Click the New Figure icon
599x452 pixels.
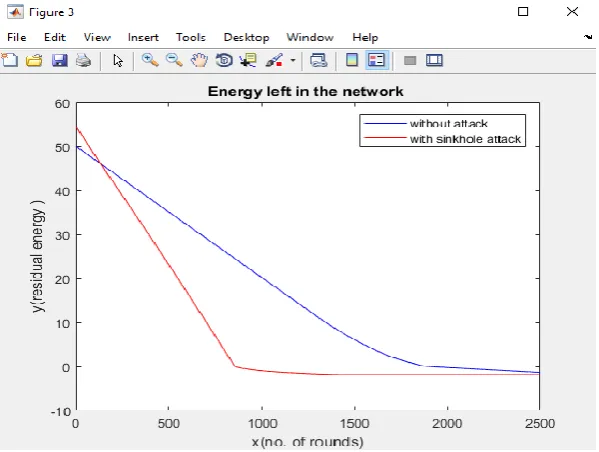click(10, 60)
